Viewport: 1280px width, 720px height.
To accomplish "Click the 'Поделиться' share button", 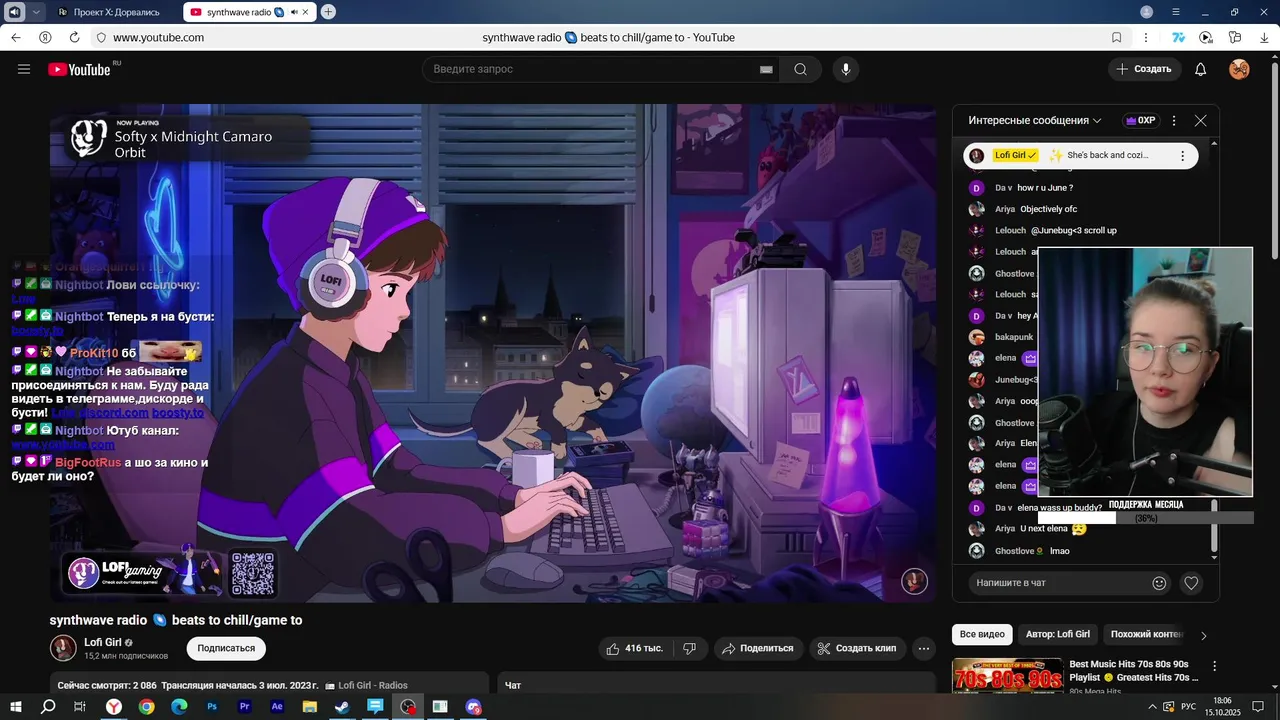I will [759, 648].
